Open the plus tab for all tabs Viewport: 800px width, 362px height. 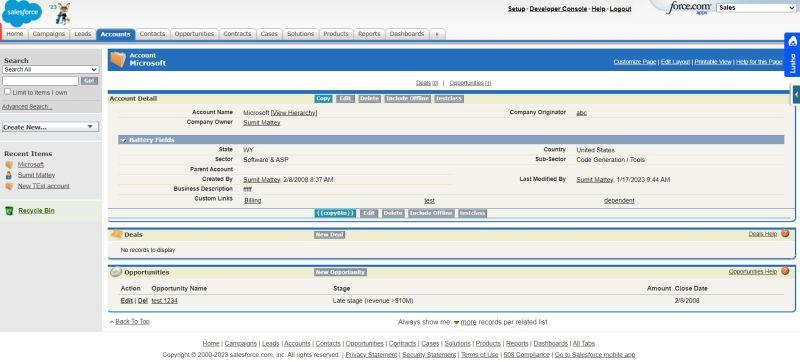[x=437, y=34]
